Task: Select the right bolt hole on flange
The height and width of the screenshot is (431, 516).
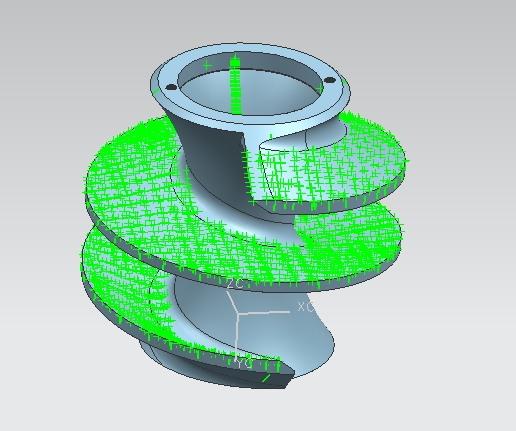Action: pyautogui.click(x=330, y=80)
